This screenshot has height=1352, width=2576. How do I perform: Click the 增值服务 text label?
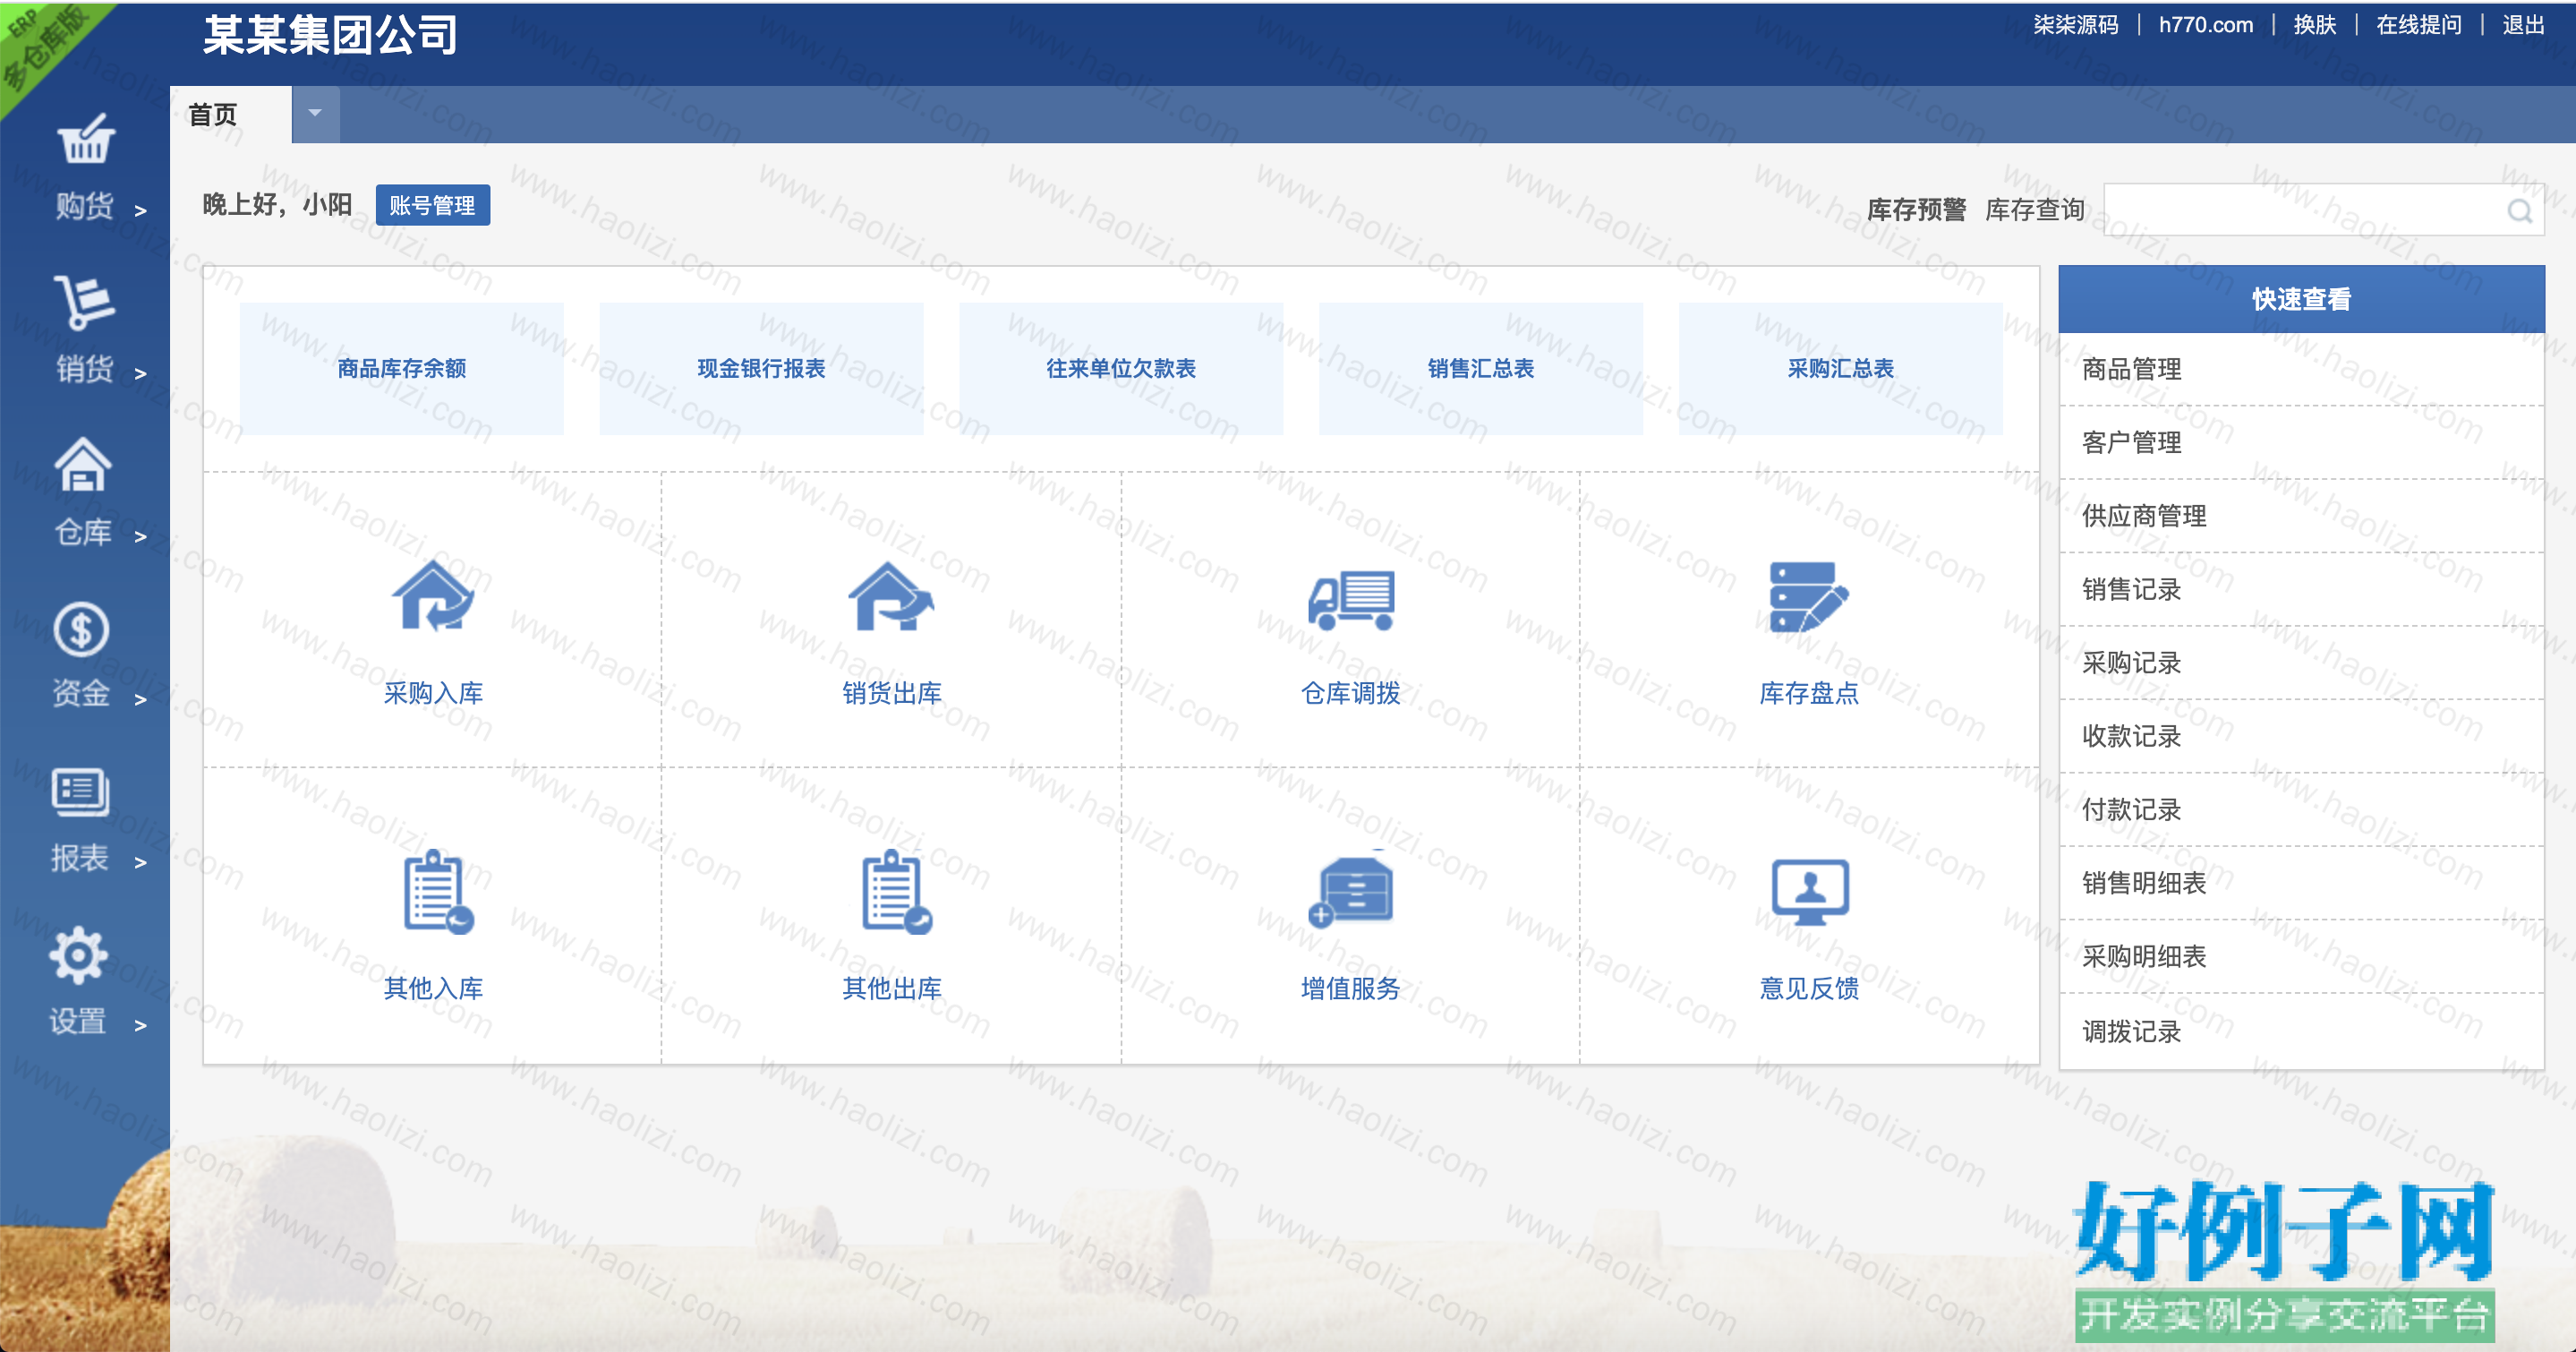(x=1351, y=988)
